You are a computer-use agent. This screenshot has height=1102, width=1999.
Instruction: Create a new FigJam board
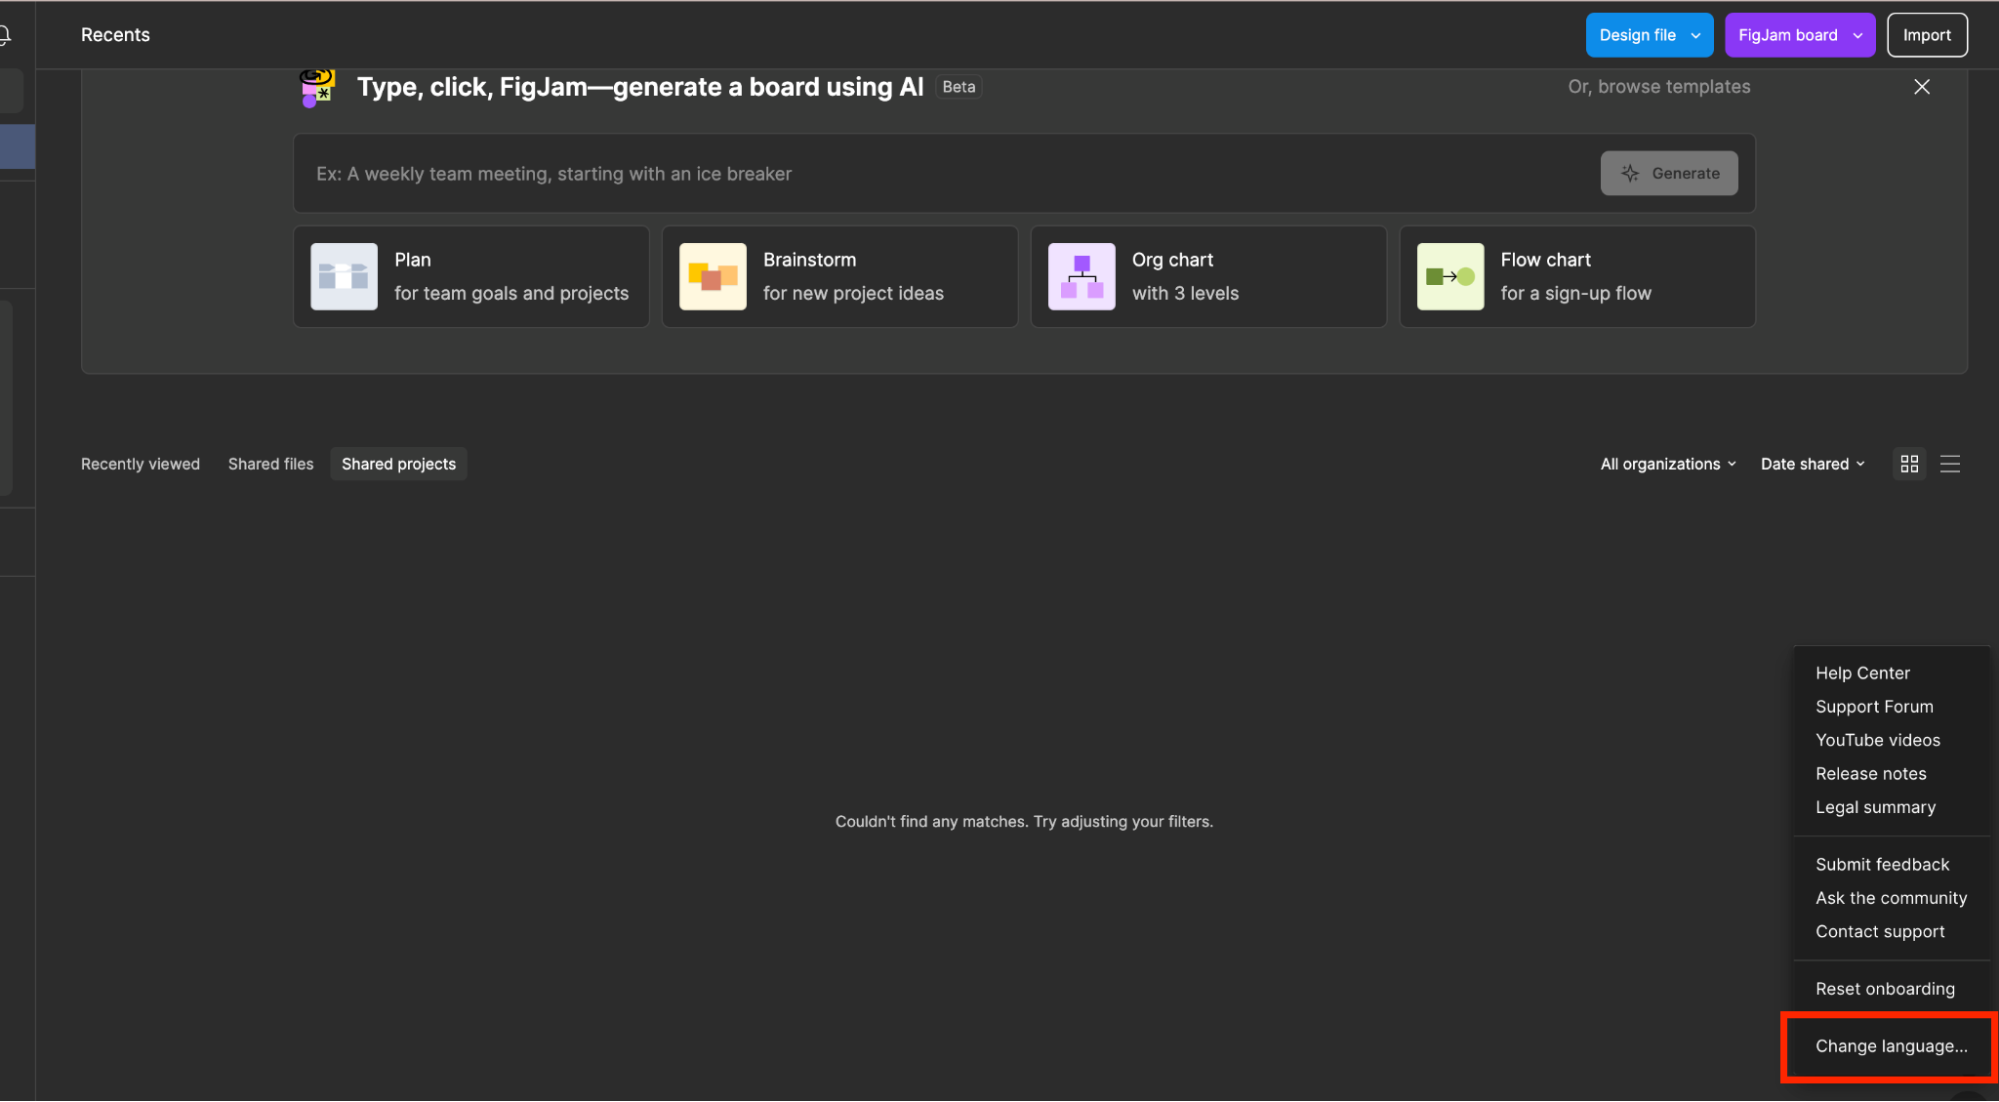click(1788, 36)
